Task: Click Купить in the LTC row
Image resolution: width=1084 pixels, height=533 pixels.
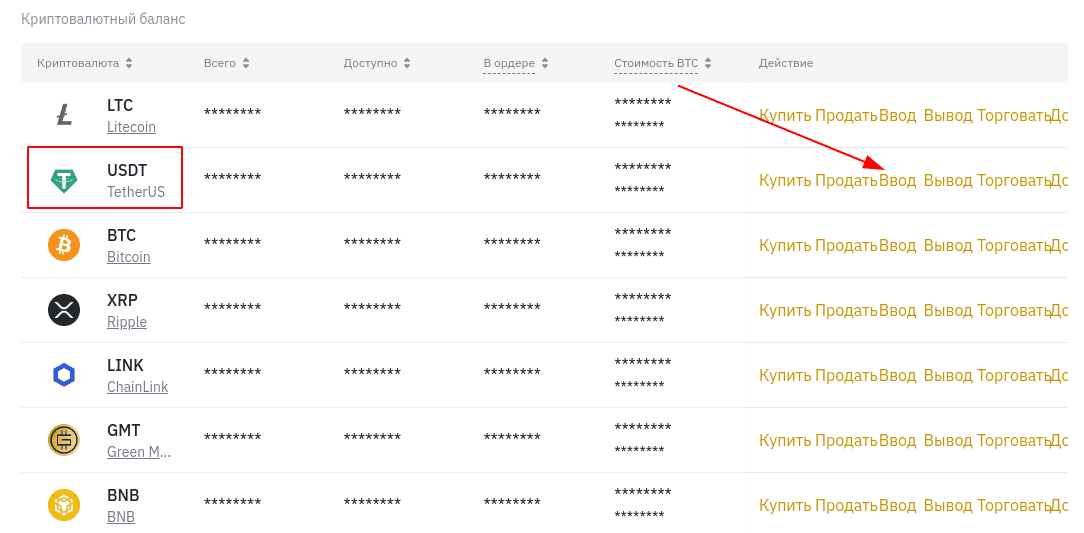Action: pos(785,115)
